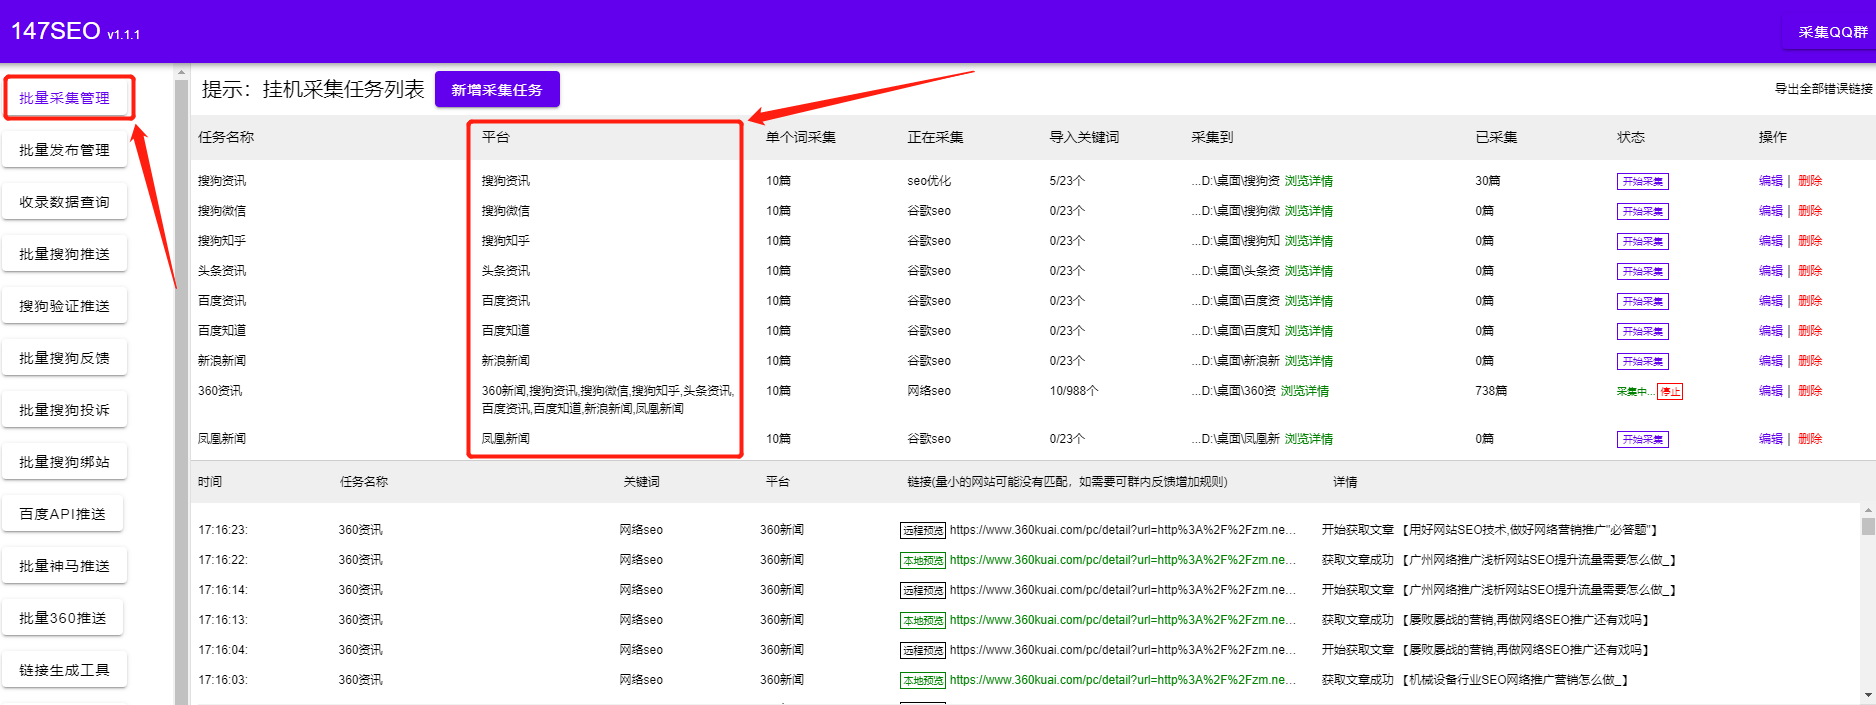
Task: Start collecting the 搜狗资讯 task
Action: coord(1642,182)
